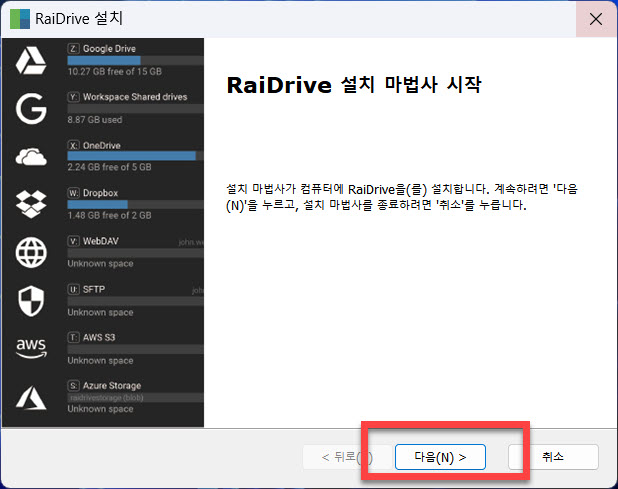Click the Azure Storage logo icon

pyautogui.click(x=31, y=397)
